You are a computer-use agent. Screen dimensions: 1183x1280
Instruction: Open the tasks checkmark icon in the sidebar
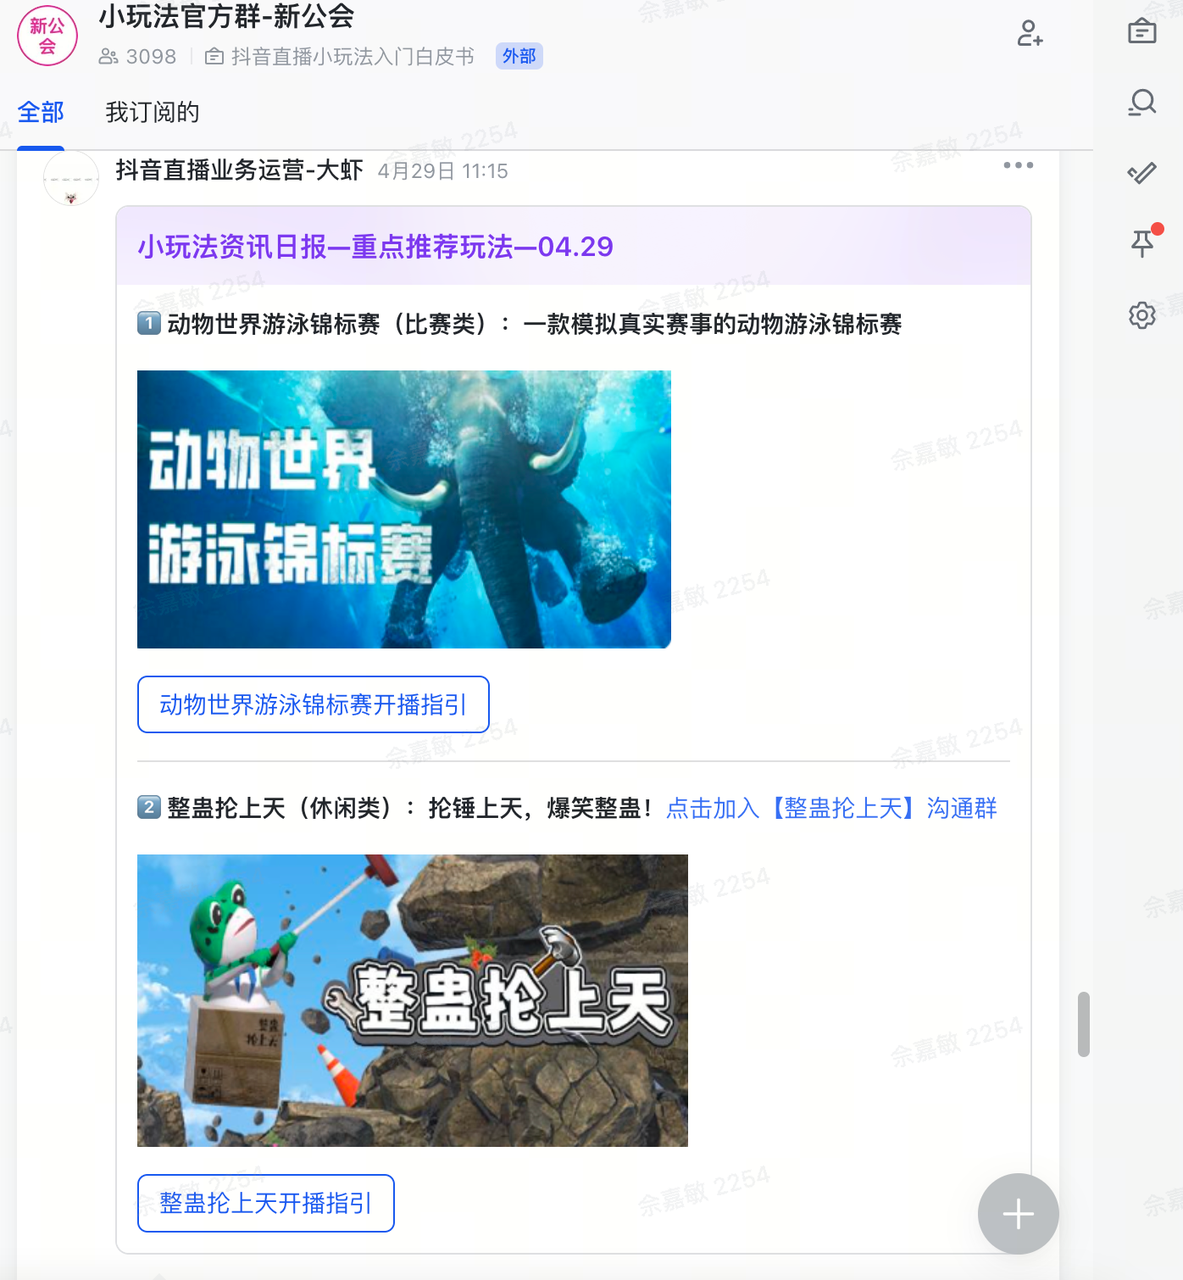(1142, 173)
